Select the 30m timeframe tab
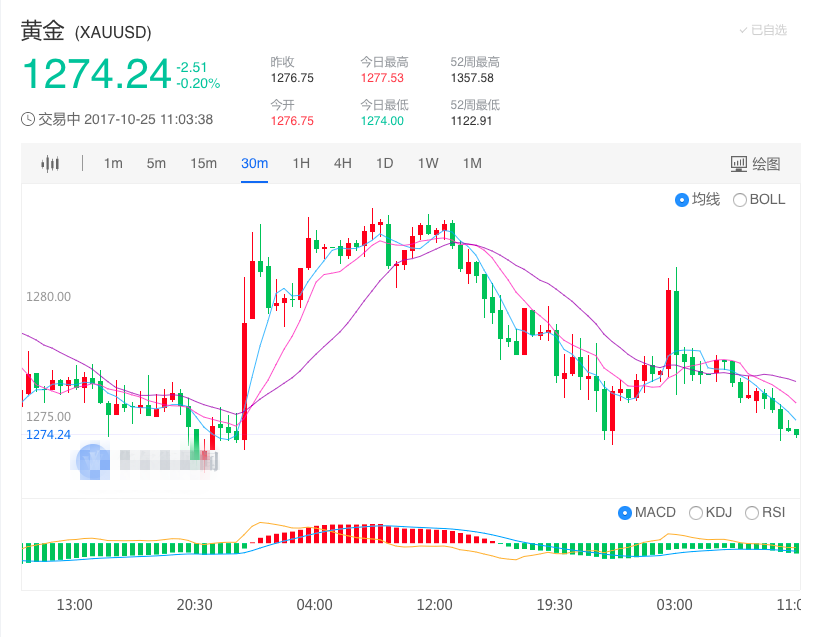 (255, 163)
